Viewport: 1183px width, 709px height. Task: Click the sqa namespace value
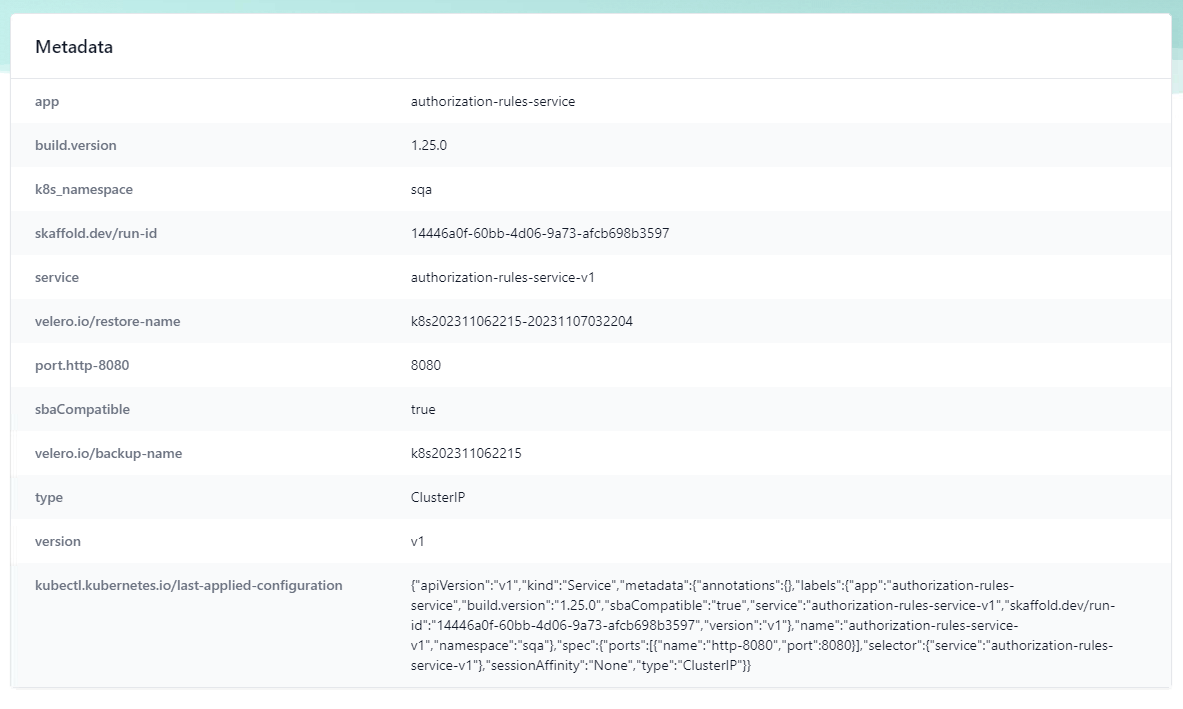point(423,189)
